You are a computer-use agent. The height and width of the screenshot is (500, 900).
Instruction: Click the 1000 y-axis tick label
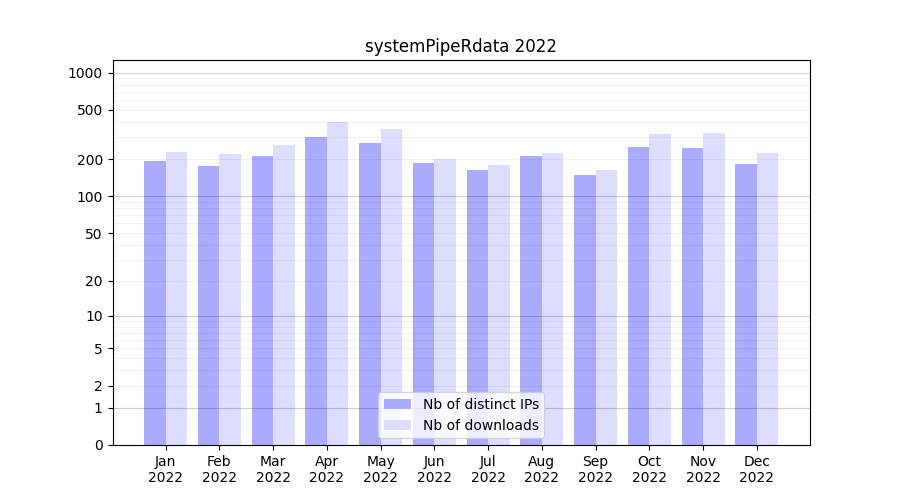[85, 73]
